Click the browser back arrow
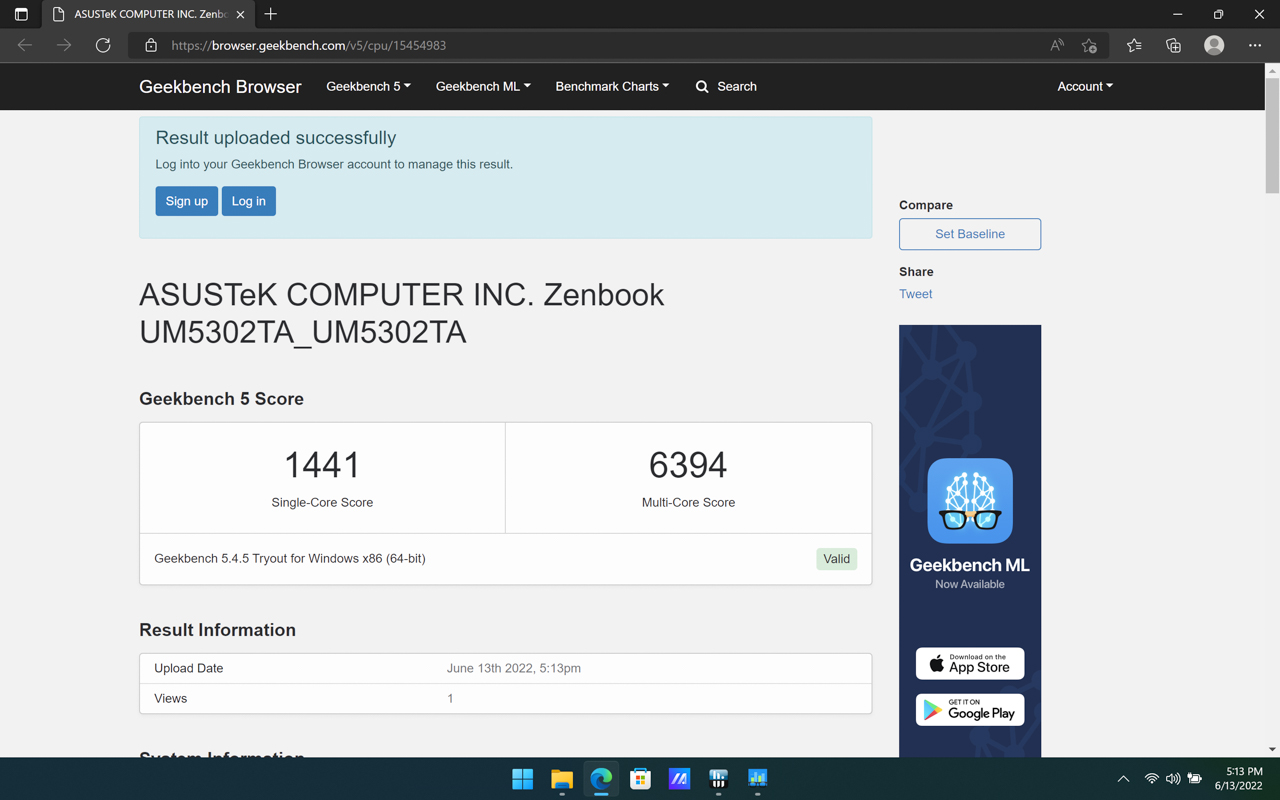Screen dimensions: 1280x800 tap(25, 45)
